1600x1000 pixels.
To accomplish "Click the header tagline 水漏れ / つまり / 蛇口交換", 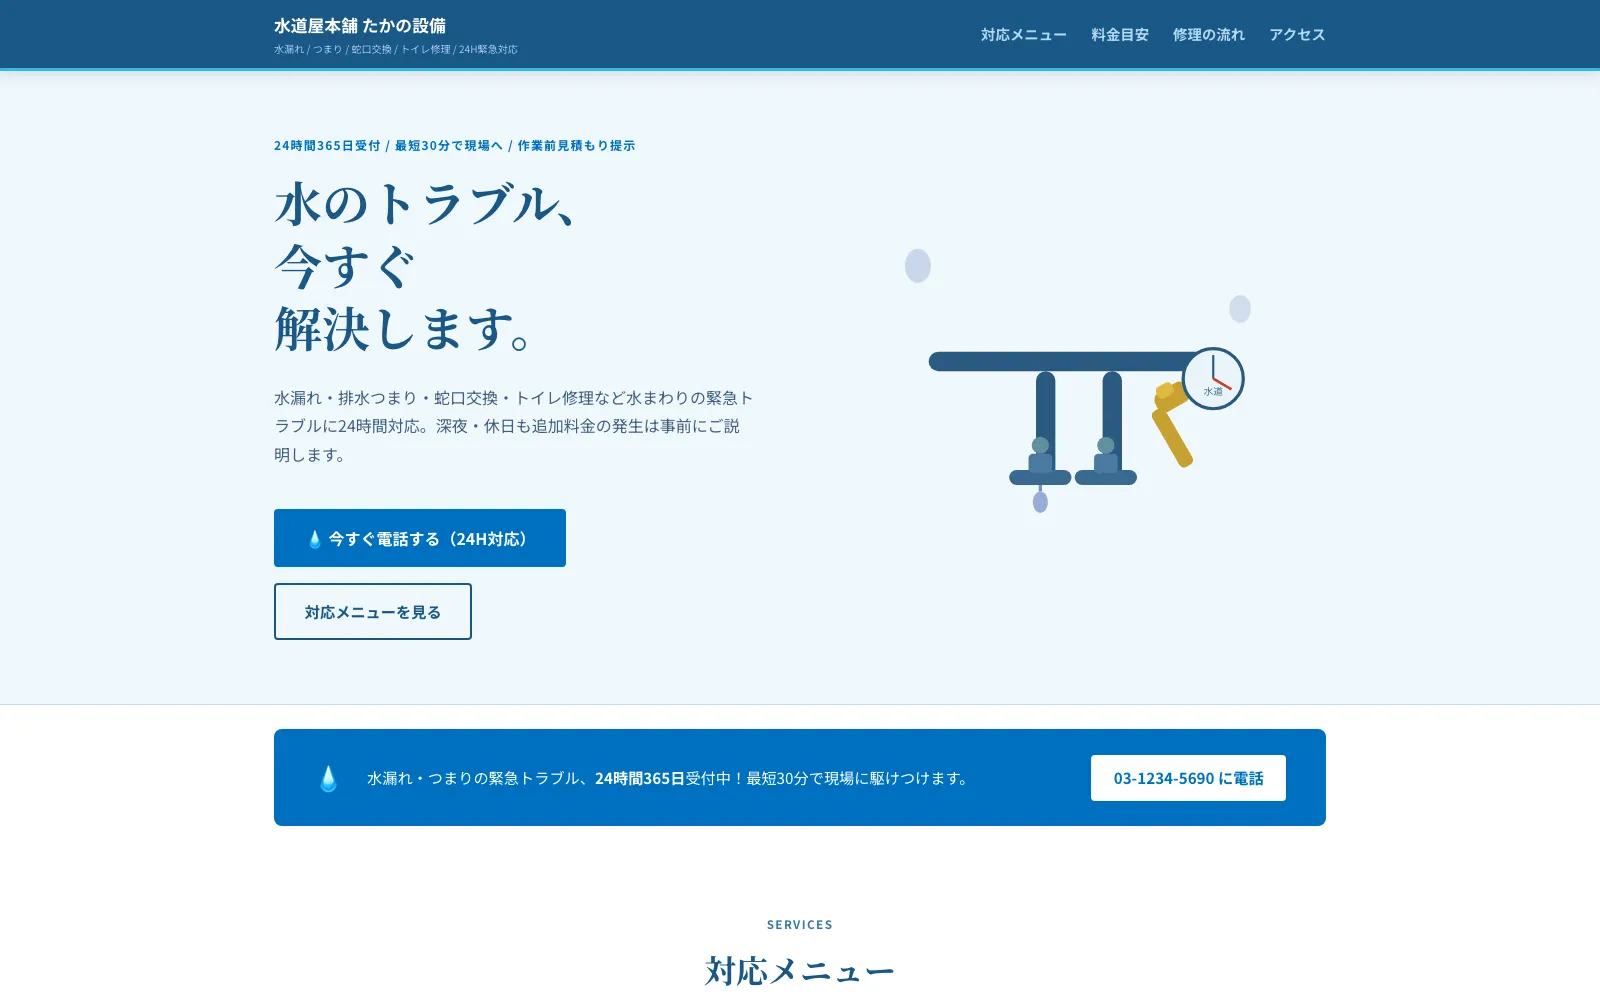I will pos(396,49).
